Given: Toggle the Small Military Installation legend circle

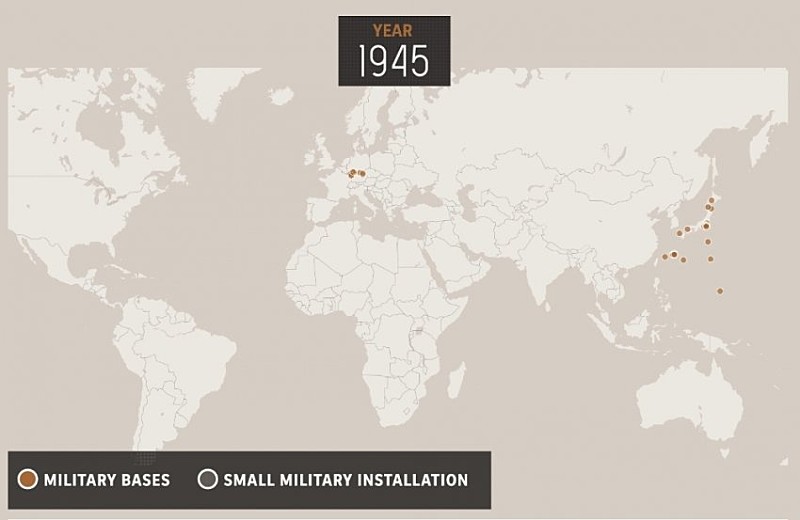Looking at the screenshot, I should click(x=207, y=480).
